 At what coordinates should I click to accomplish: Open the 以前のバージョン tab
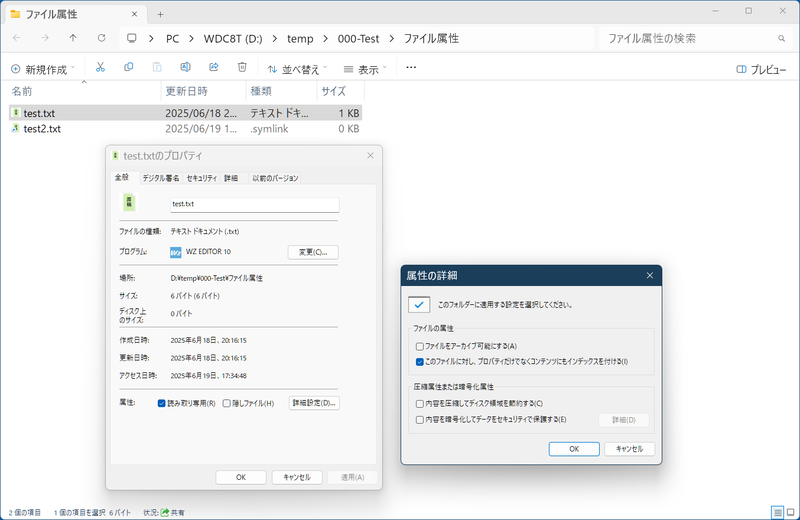275,178
